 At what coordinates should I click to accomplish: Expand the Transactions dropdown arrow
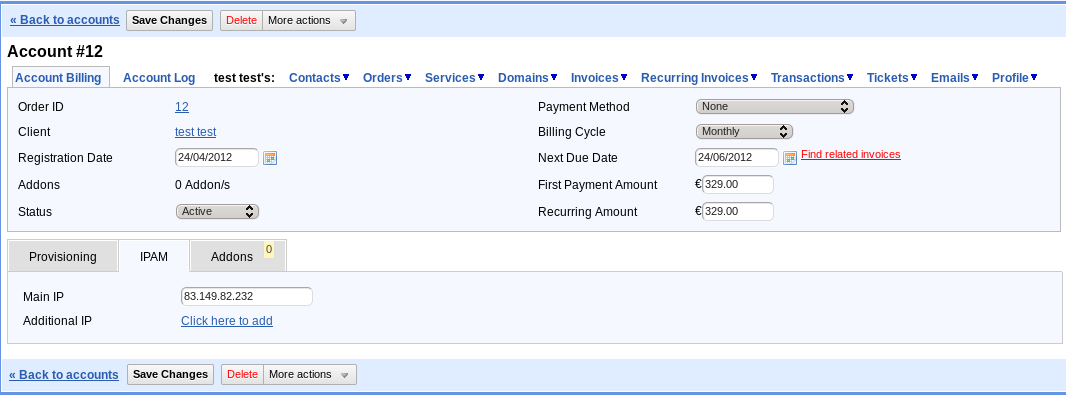[850, 77]
